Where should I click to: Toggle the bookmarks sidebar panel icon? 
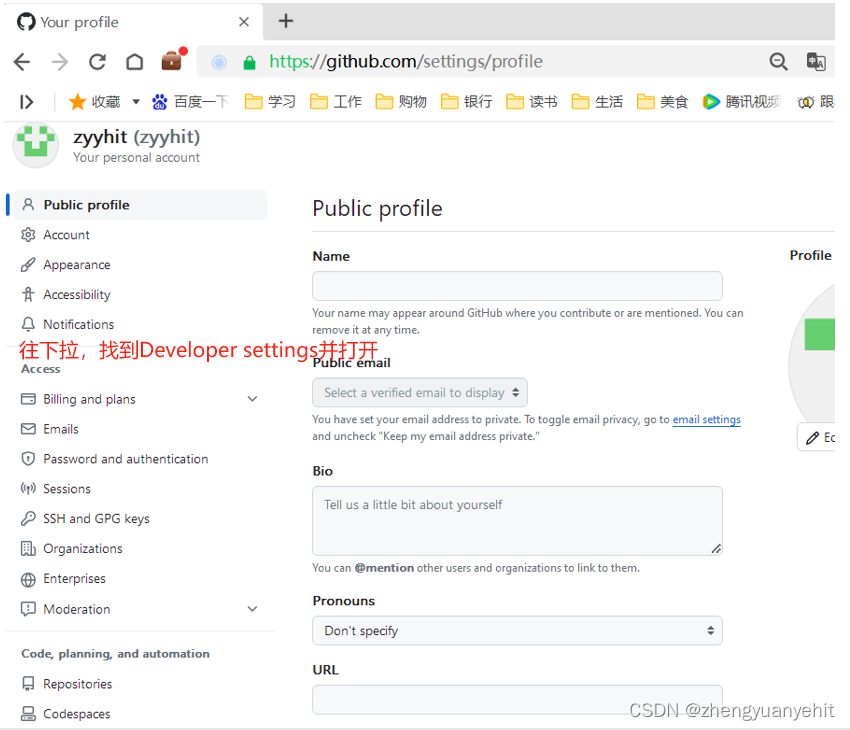coord(27,102)
